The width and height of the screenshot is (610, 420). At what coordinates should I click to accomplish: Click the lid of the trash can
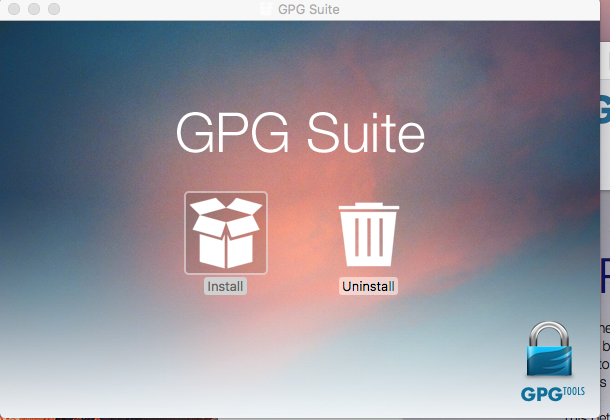[369, 208]
